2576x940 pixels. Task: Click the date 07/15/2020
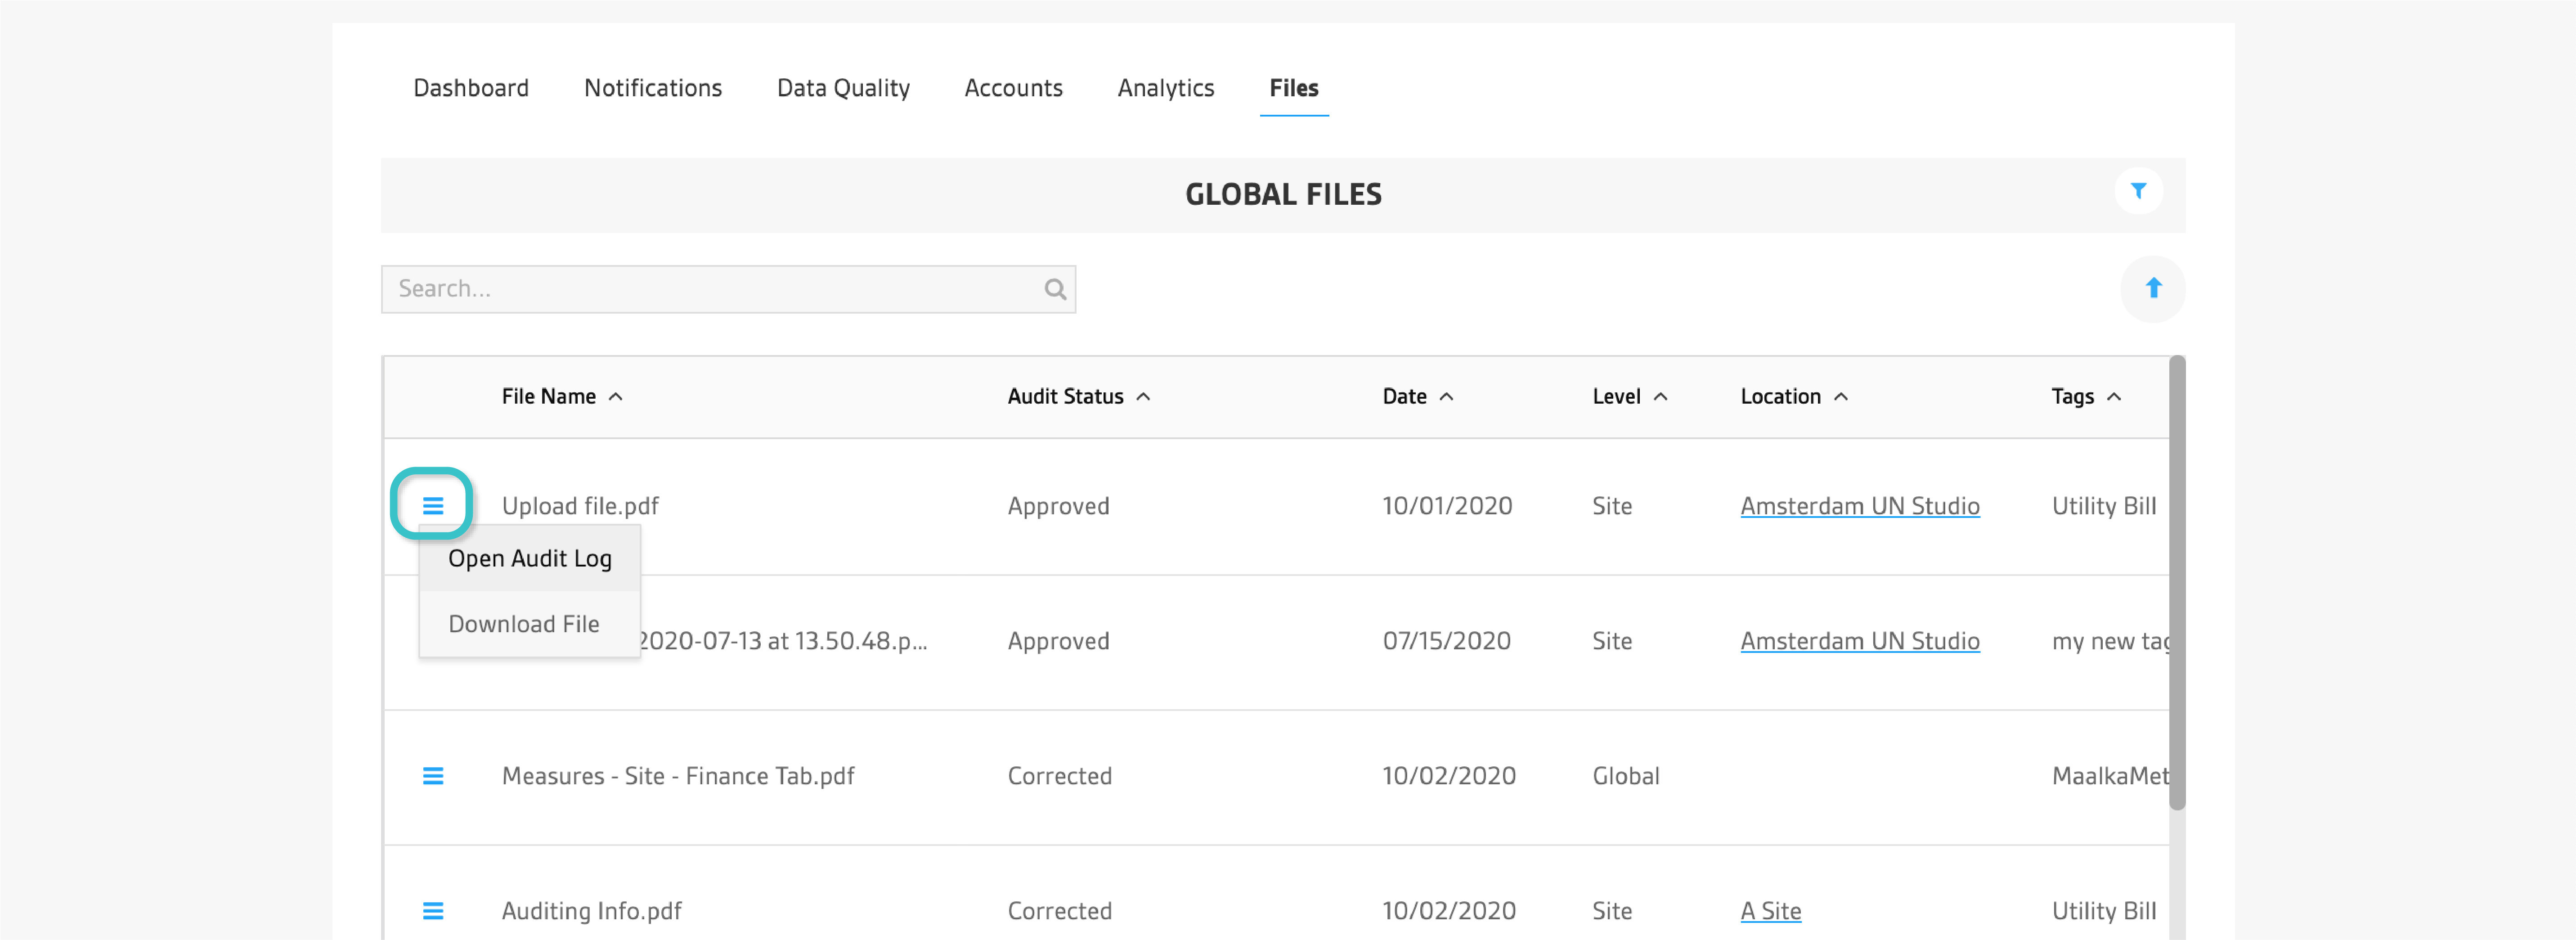[x=1446, y=641]
